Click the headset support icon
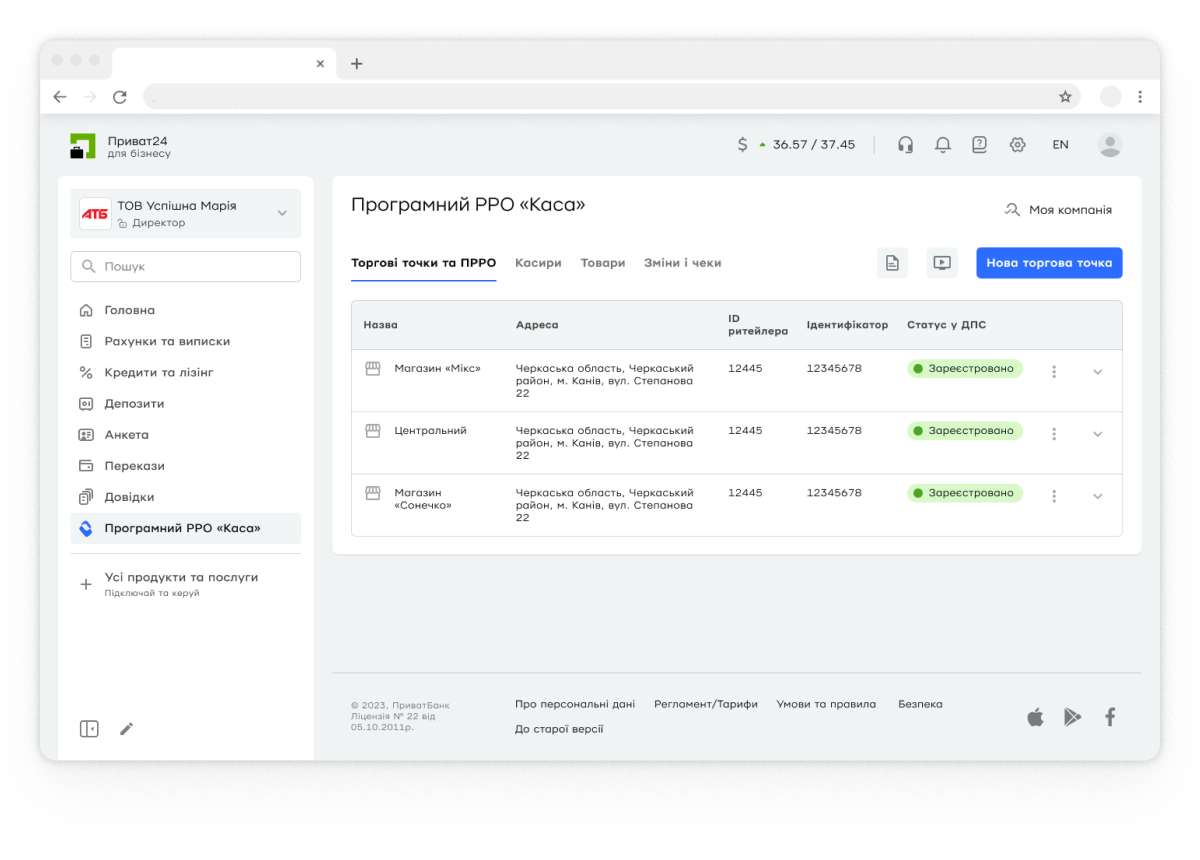This screenshot has height=860, width=1200. point(905,145)
